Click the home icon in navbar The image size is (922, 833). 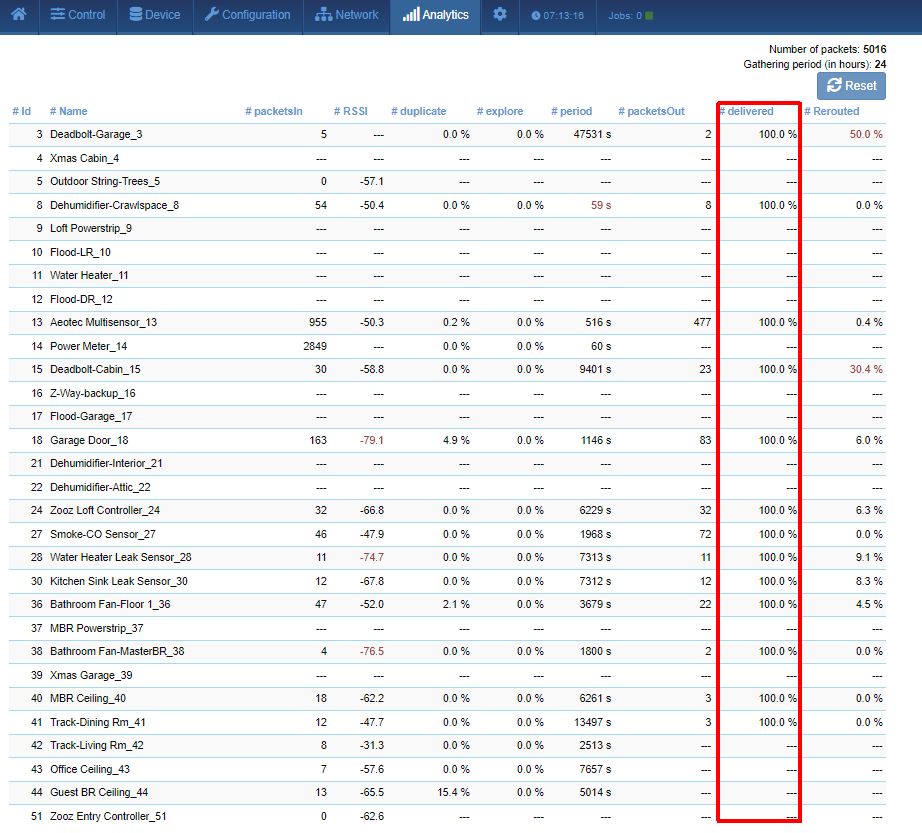(18, 15)
